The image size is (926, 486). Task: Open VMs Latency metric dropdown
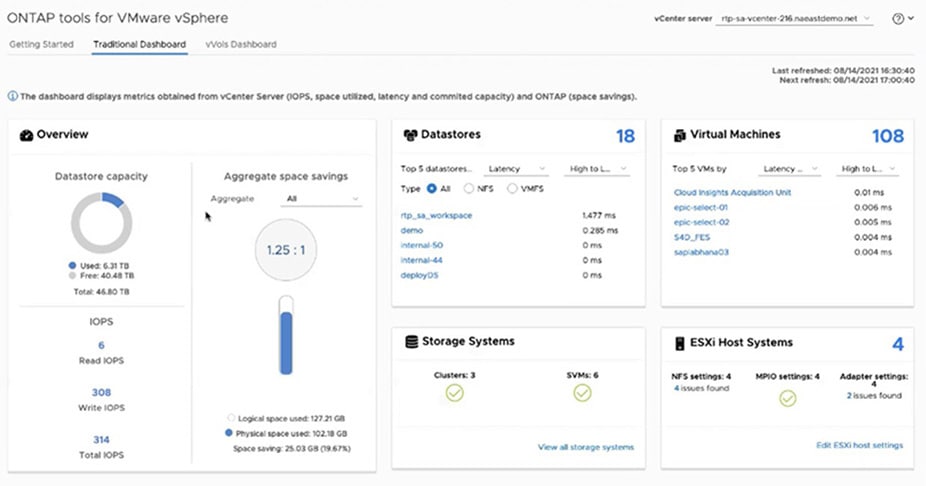point(790,169)
